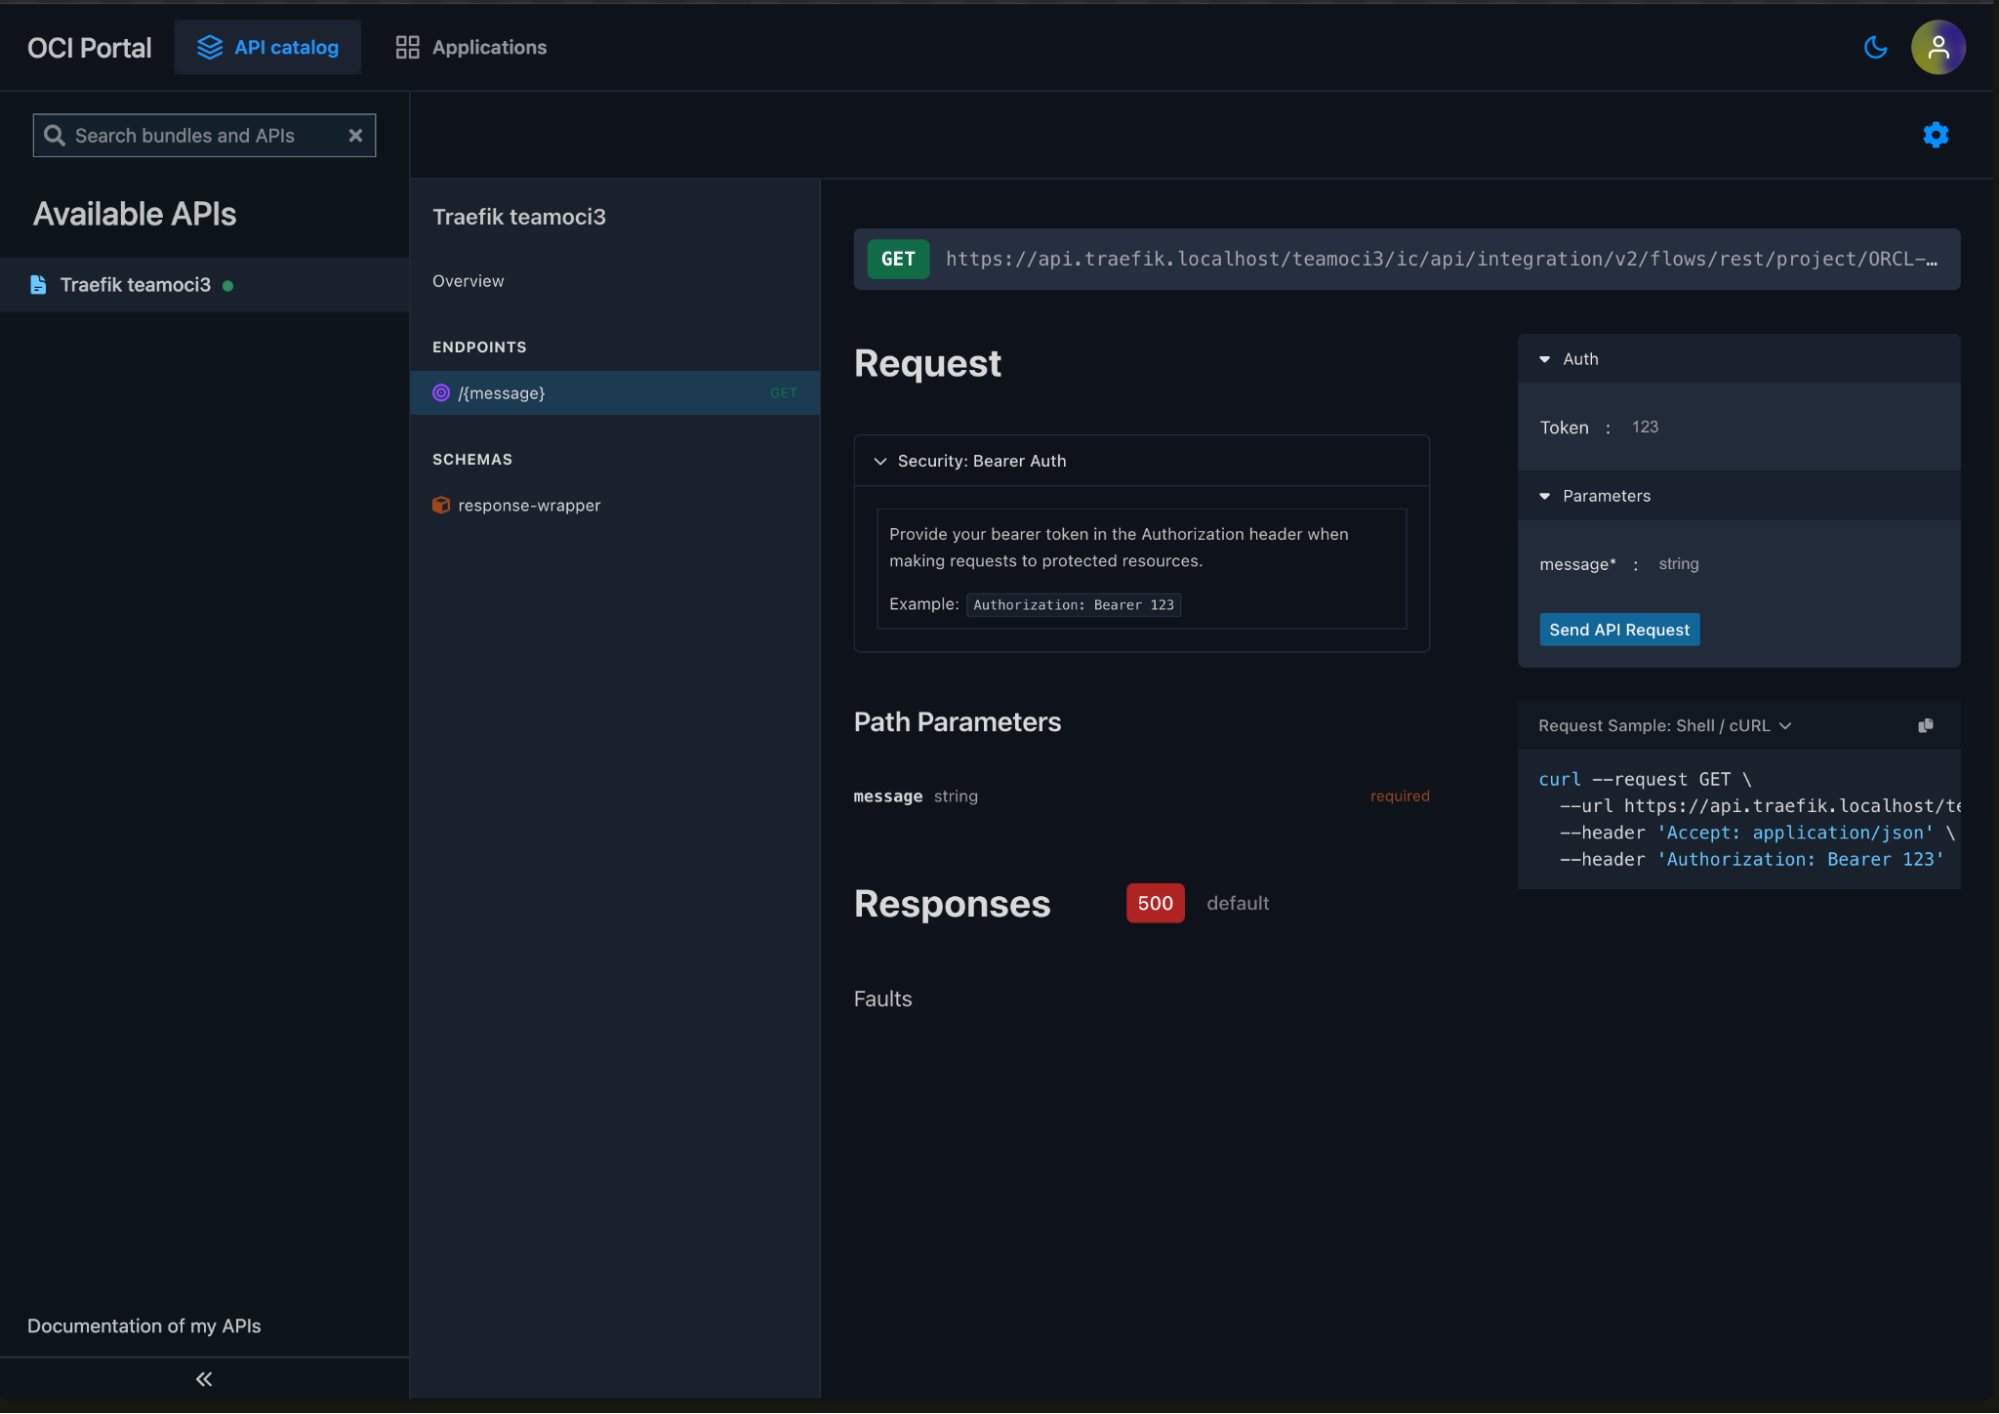Click the curl --request GET line
Image resolution: width=1999 pixels, height=1414 pixels.
1644,779
